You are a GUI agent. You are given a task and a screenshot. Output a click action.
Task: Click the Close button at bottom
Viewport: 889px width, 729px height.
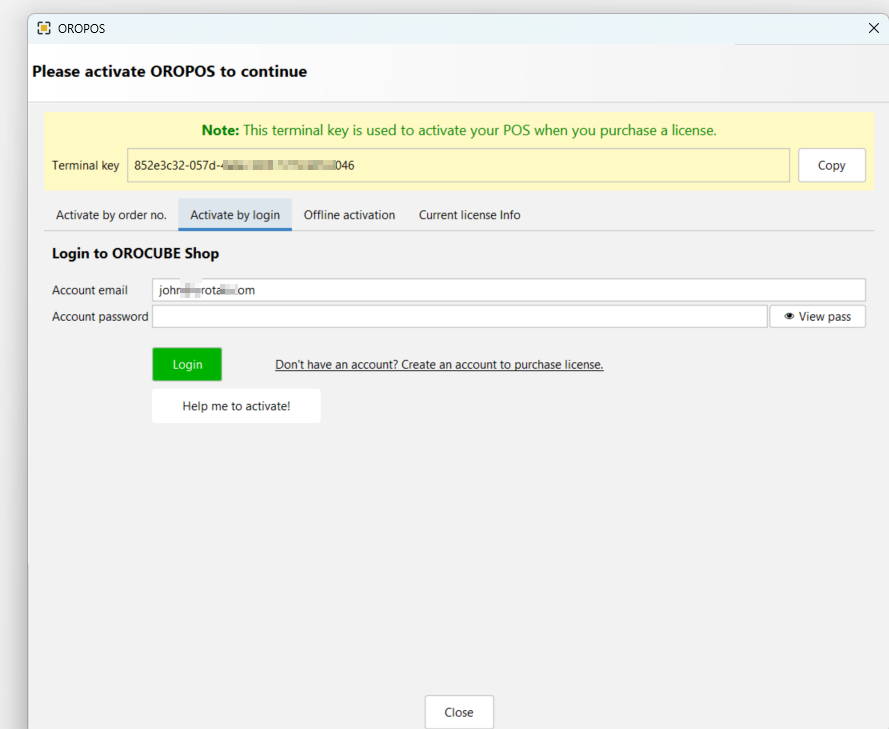coord(459,712)
